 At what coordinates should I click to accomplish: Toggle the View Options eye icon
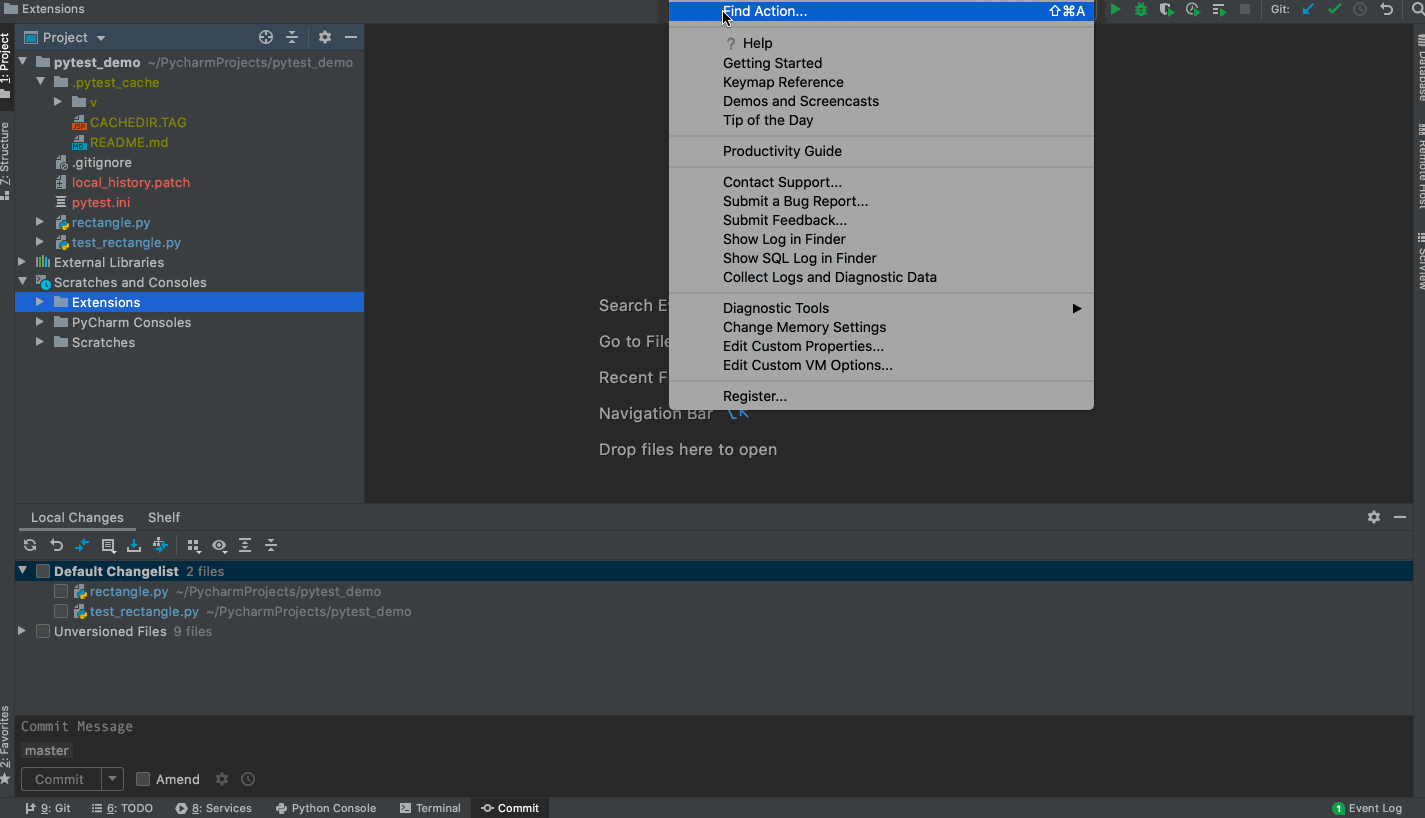(x=219, y=545)
